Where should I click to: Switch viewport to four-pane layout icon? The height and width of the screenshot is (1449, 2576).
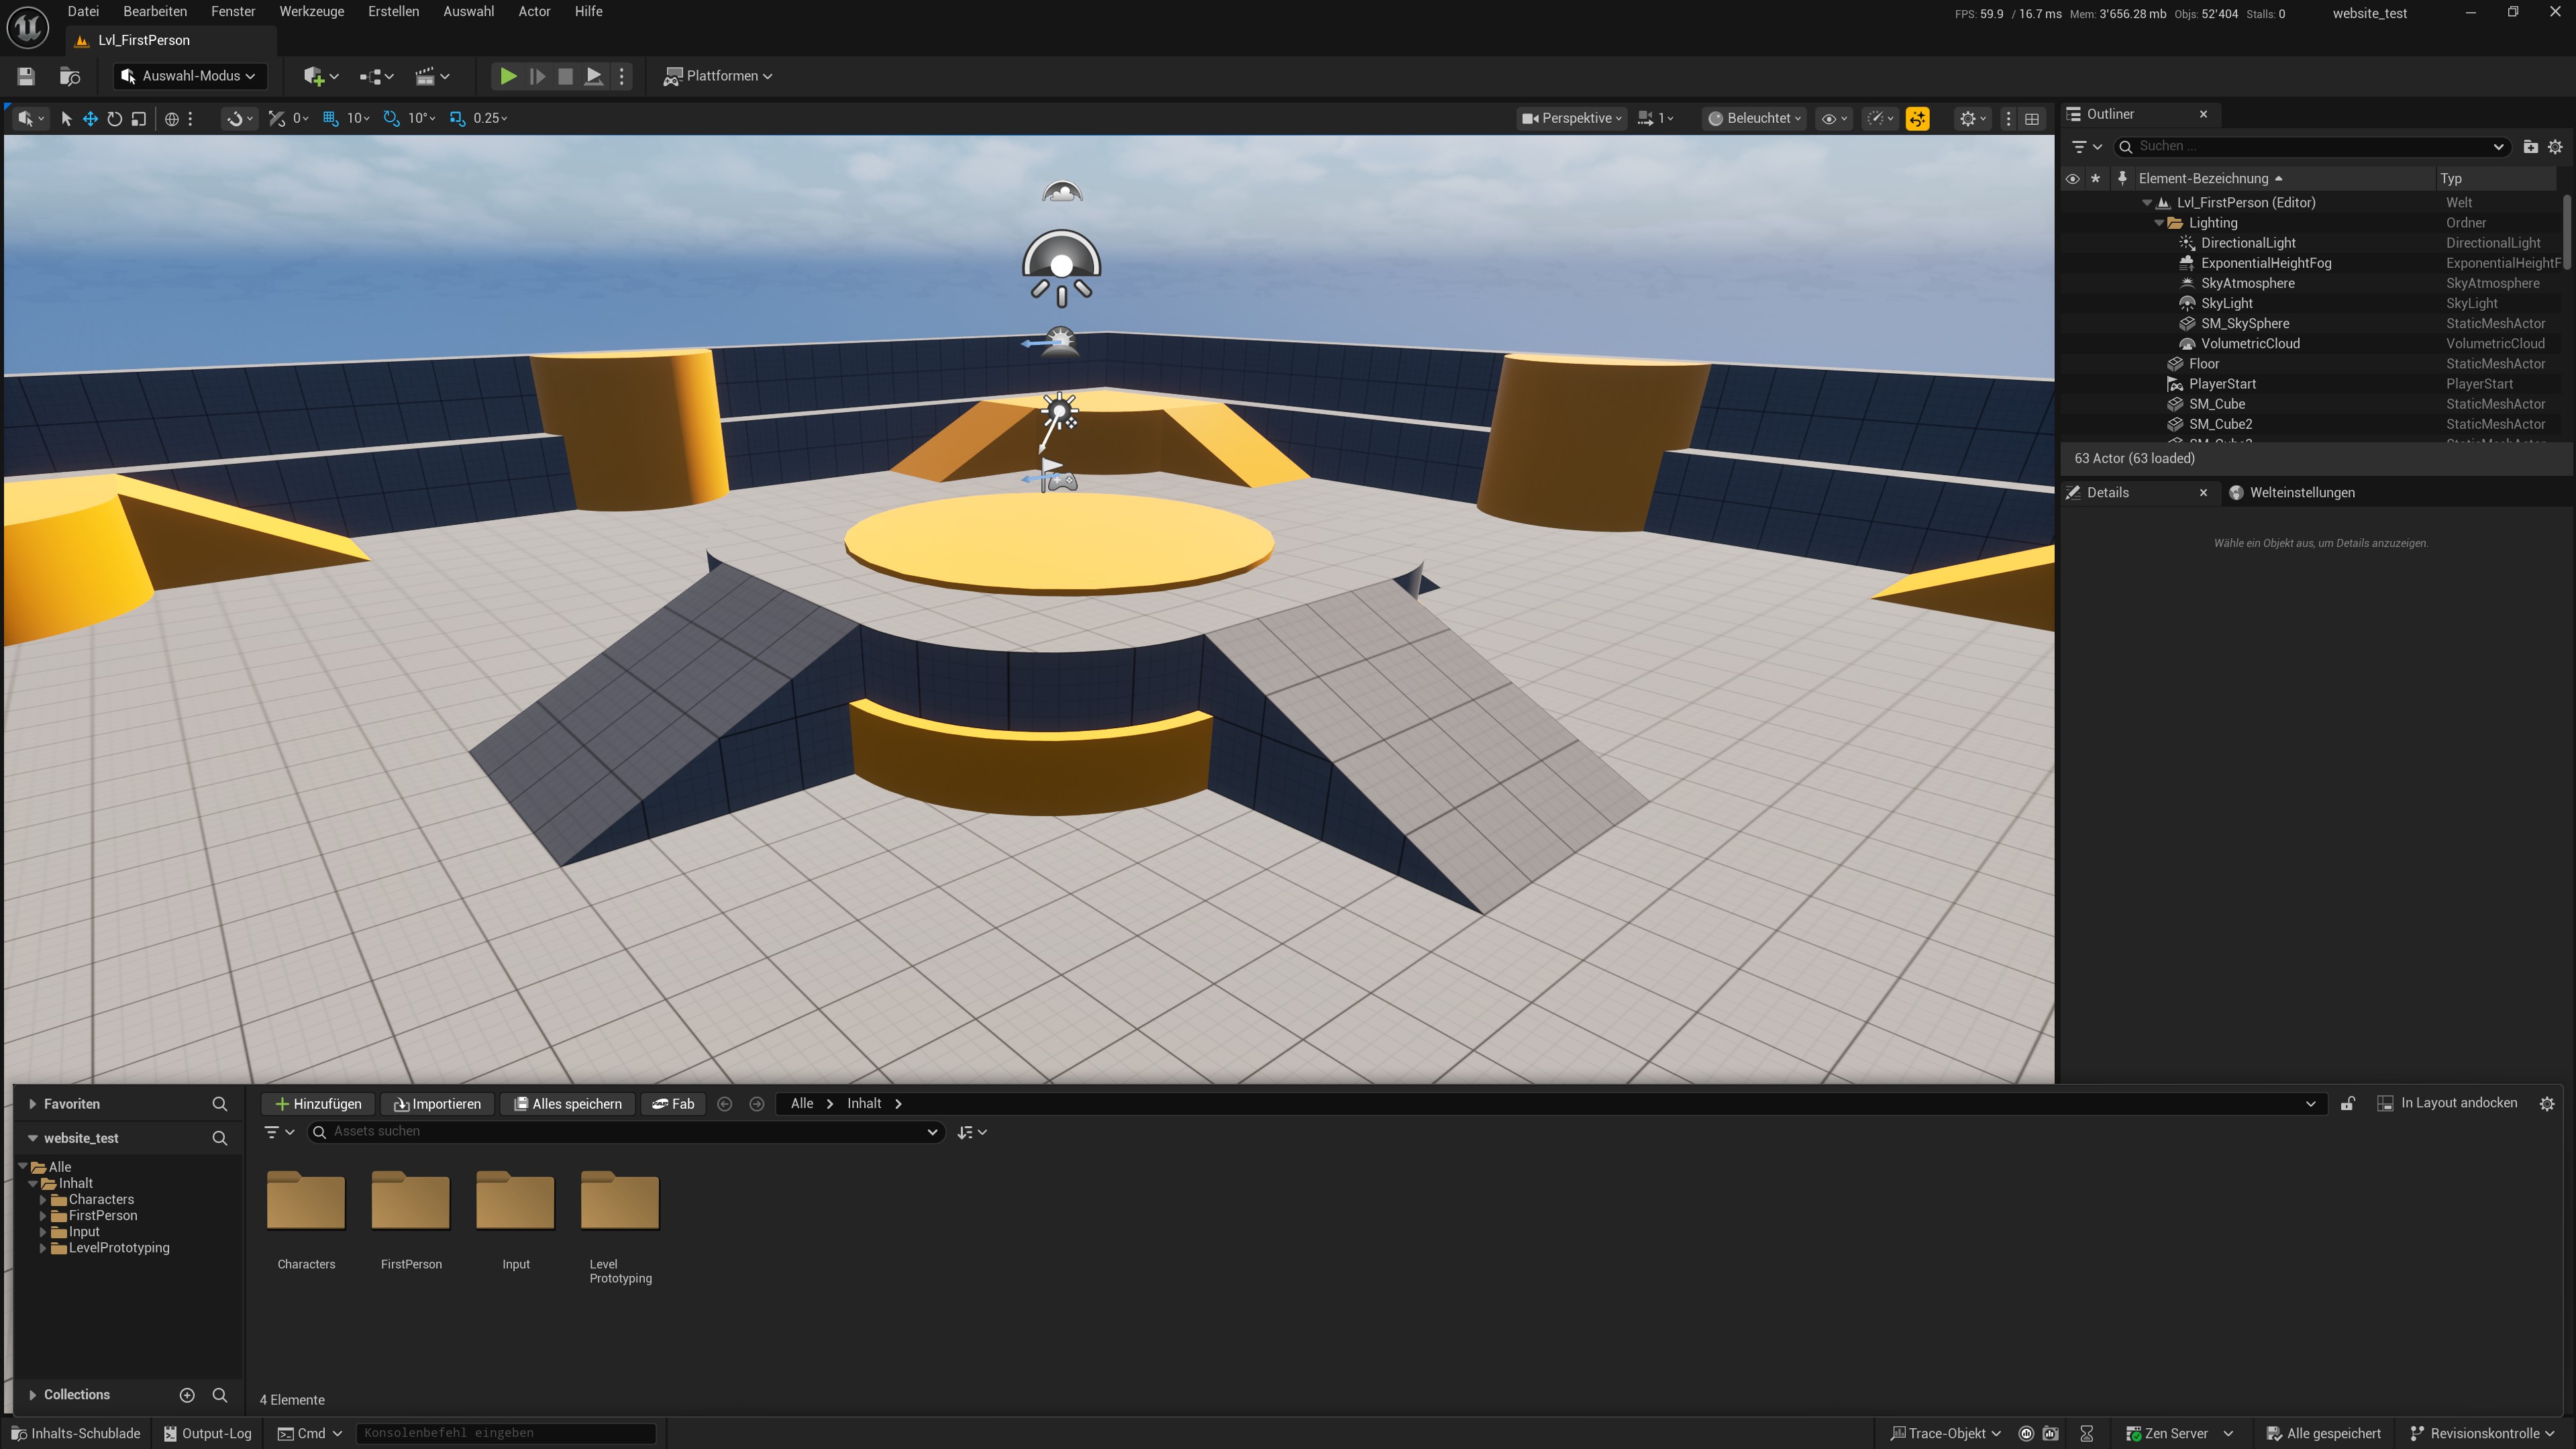pos(2032,118)
